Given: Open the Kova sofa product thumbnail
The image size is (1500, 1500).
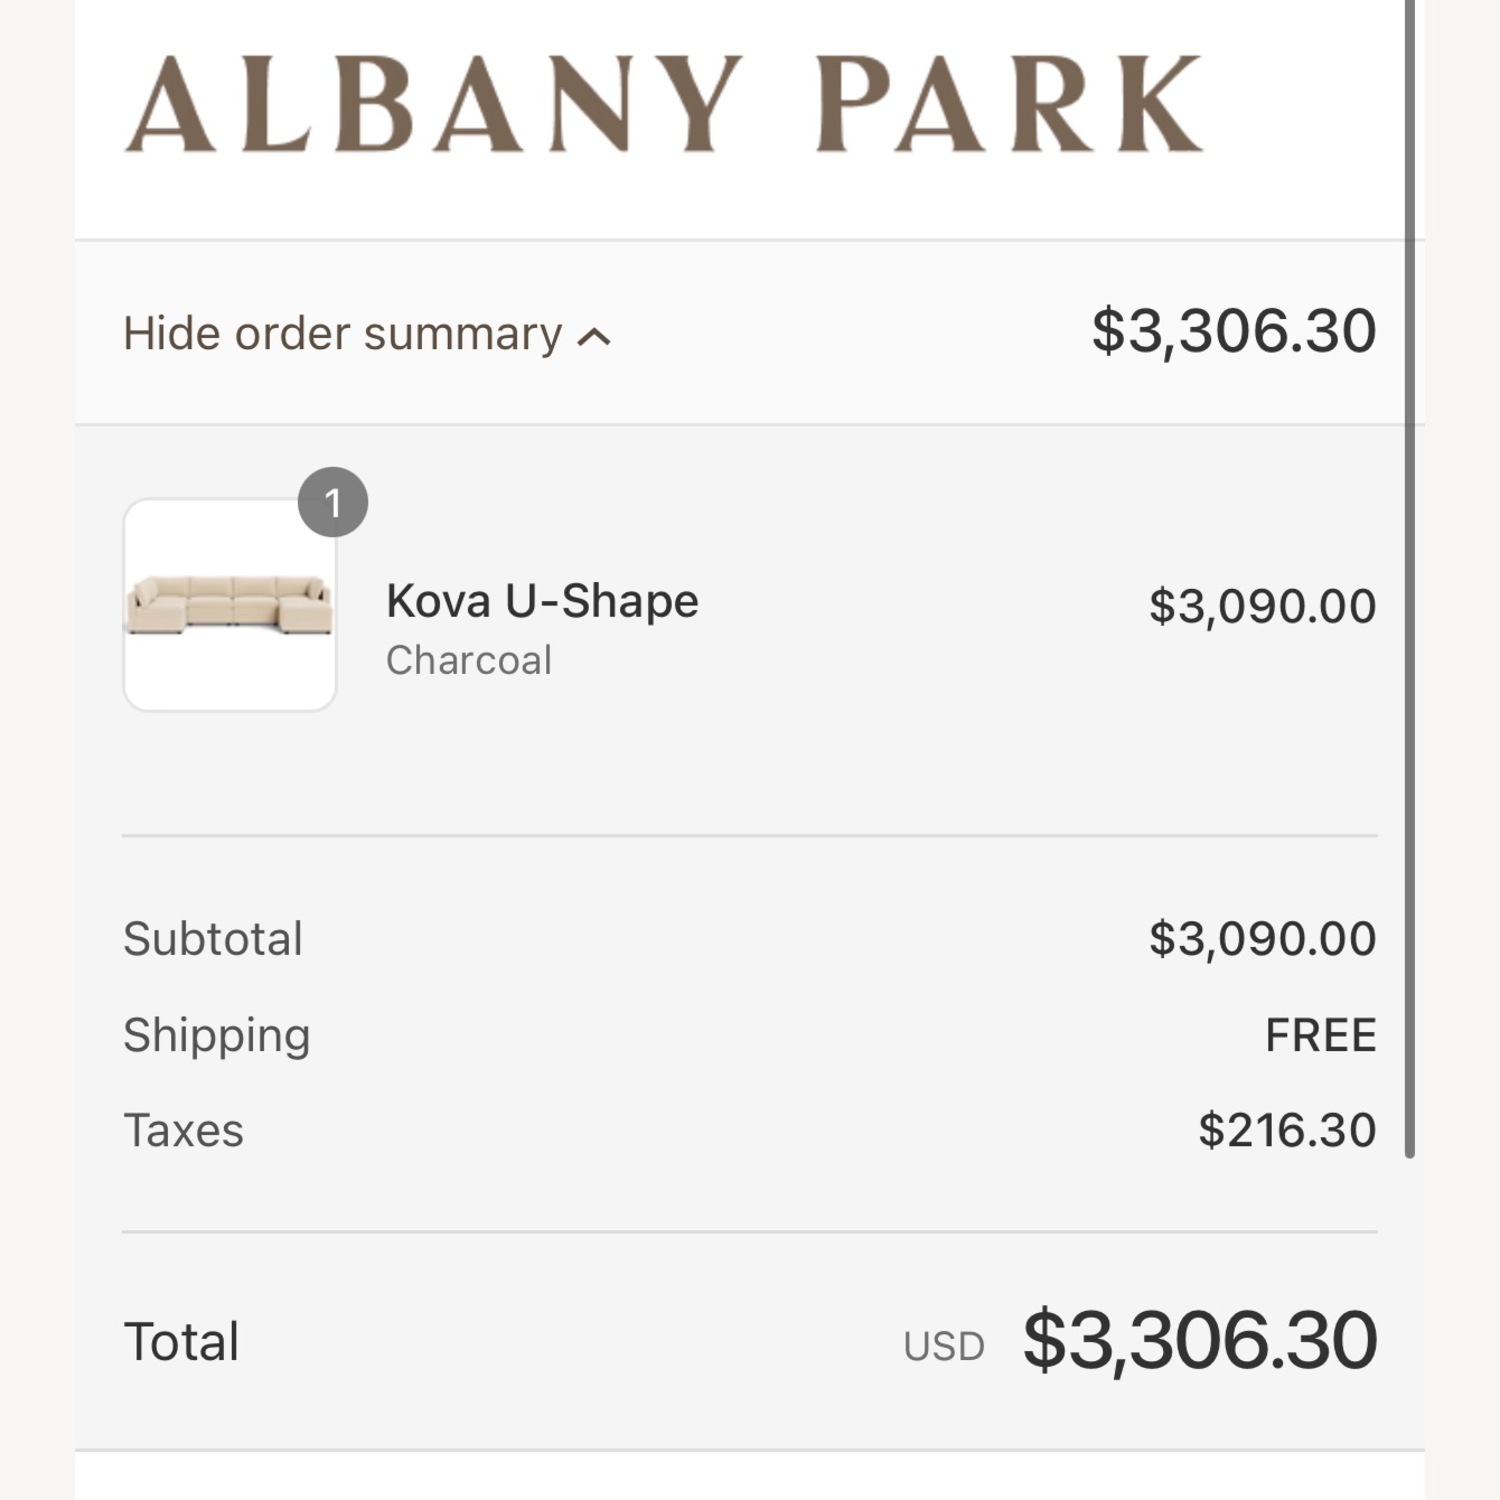Looking at the screenshot, I should point(229,606).
